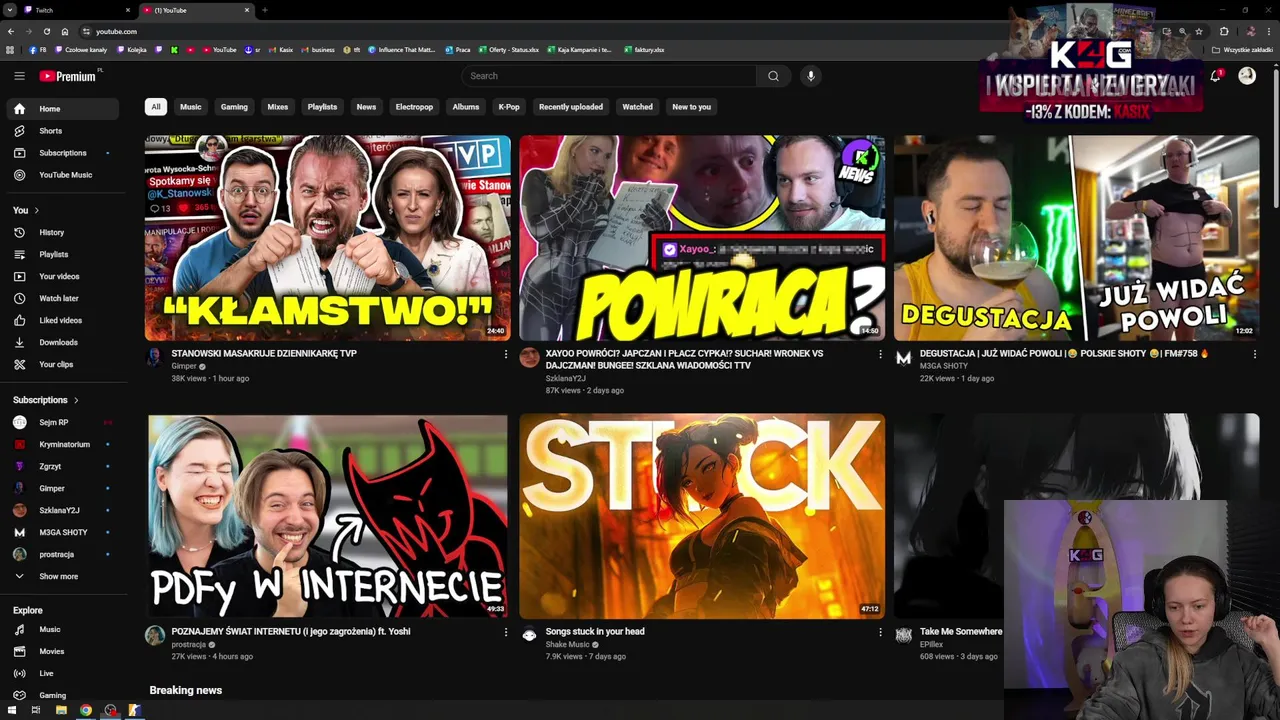The image size is (1280, 720).
Task: Open Chrome tab search dropdown
Action: tap(10, 10)
